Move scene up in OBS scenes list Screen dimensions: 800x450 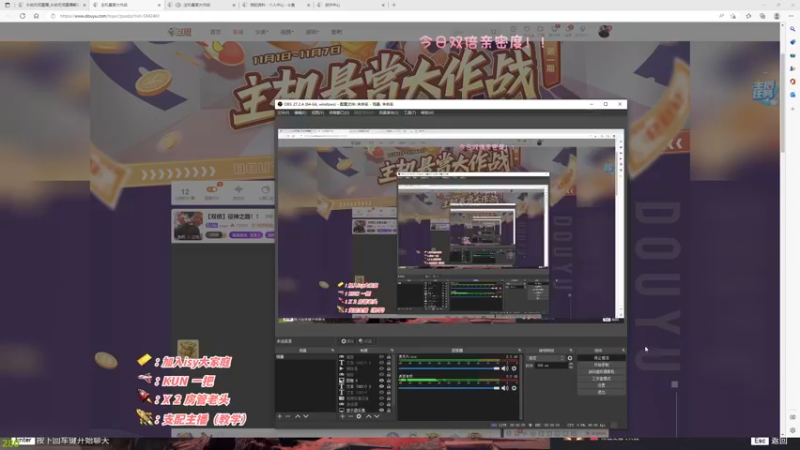click(x=297, y=416)
